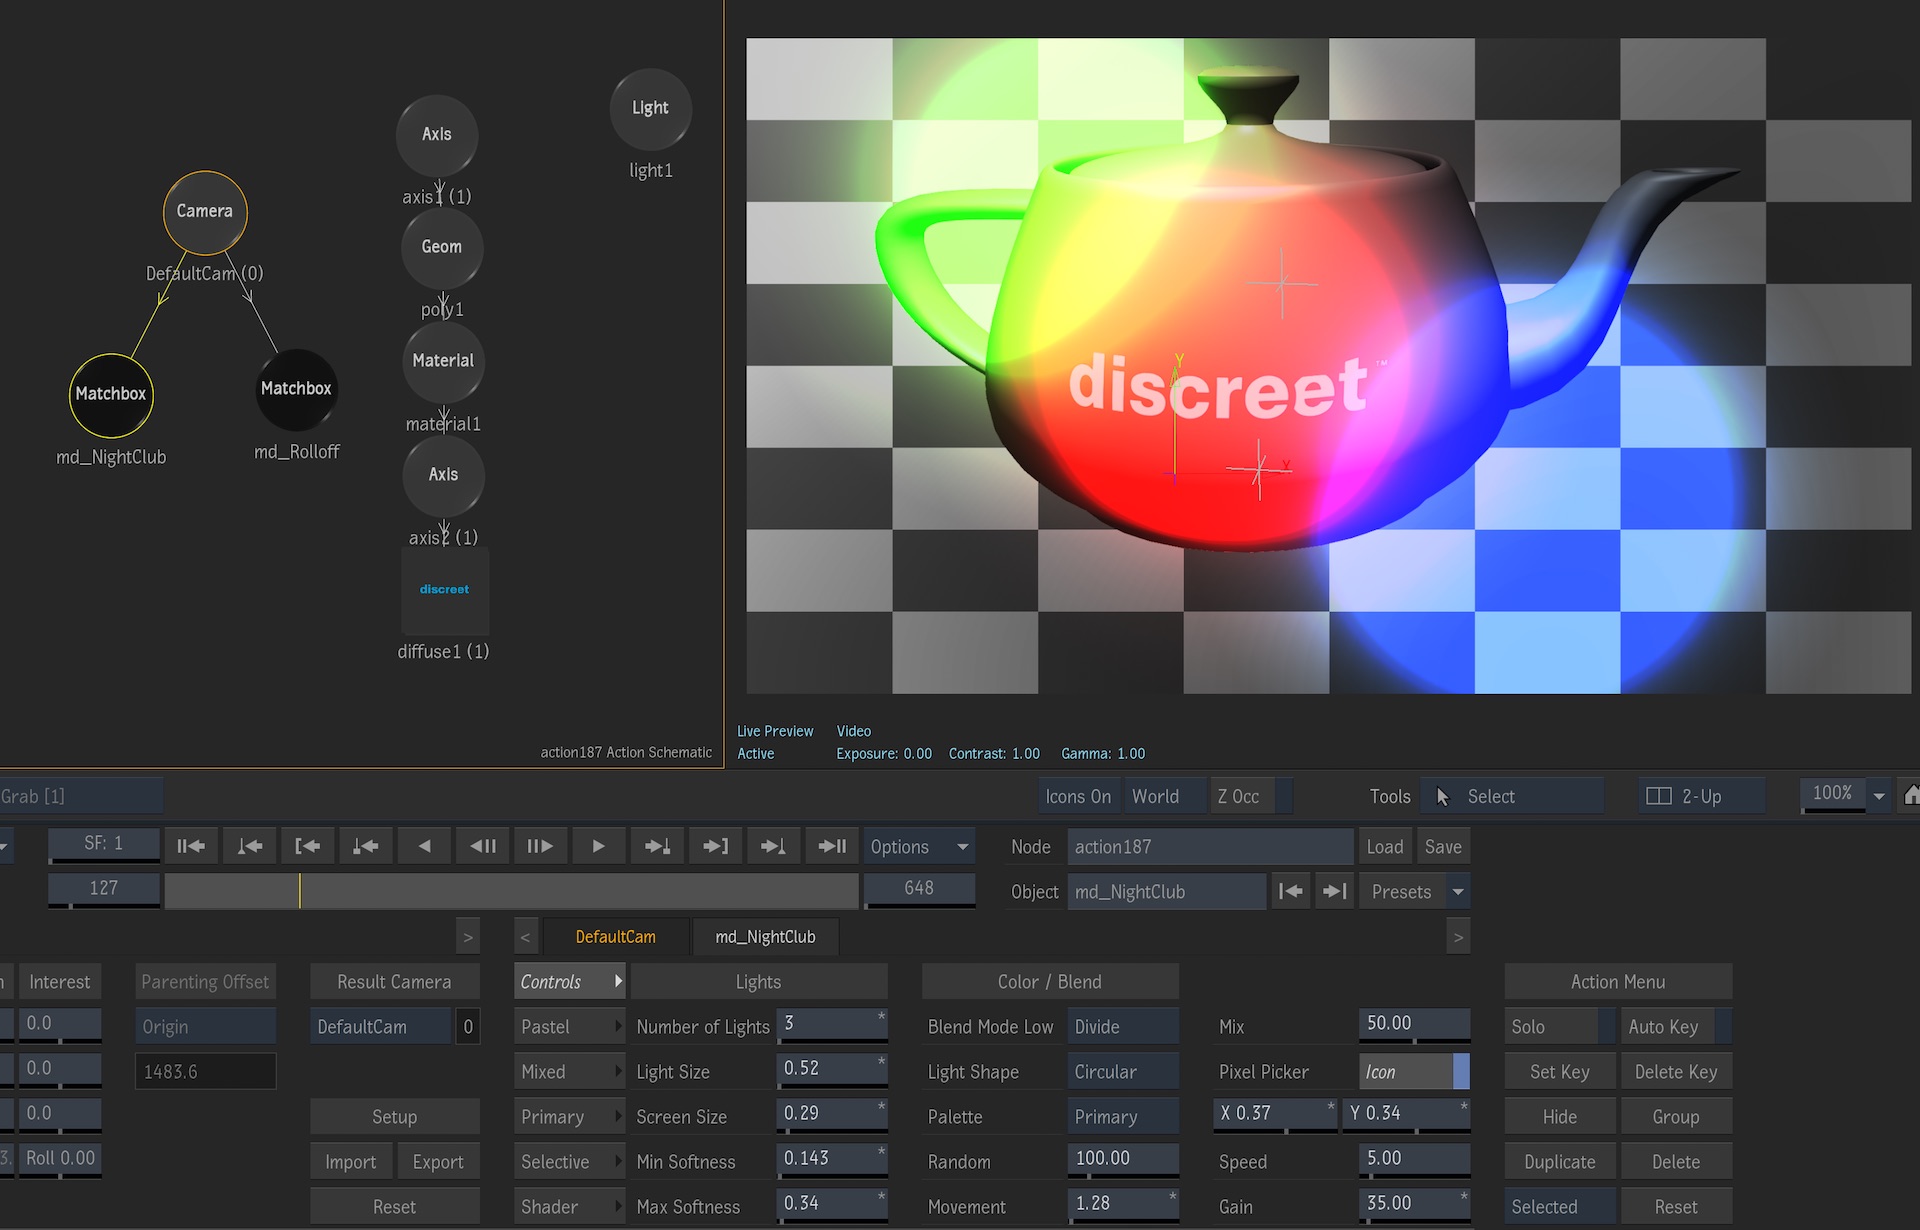The height and width of the screenshot is (1230, 1920).
Task: Go to the in-mark bracket button
Action: click(x=307, y=846)
